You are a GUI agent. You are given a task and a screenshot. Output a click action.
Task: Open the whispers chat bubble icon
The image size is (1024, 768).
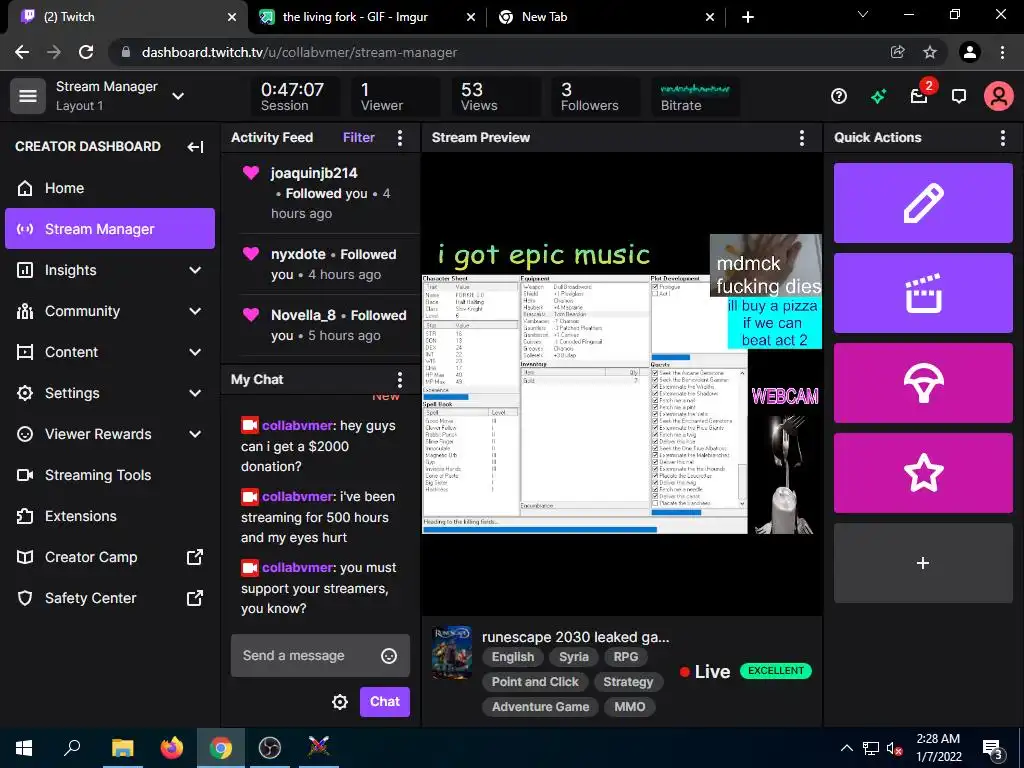(959, 97)
